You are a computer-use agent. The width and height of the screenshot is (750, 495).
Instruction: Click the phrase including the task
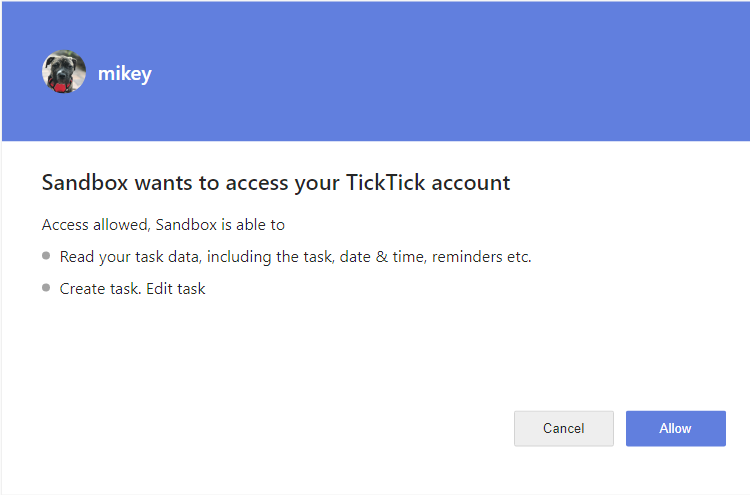(270, 257)
